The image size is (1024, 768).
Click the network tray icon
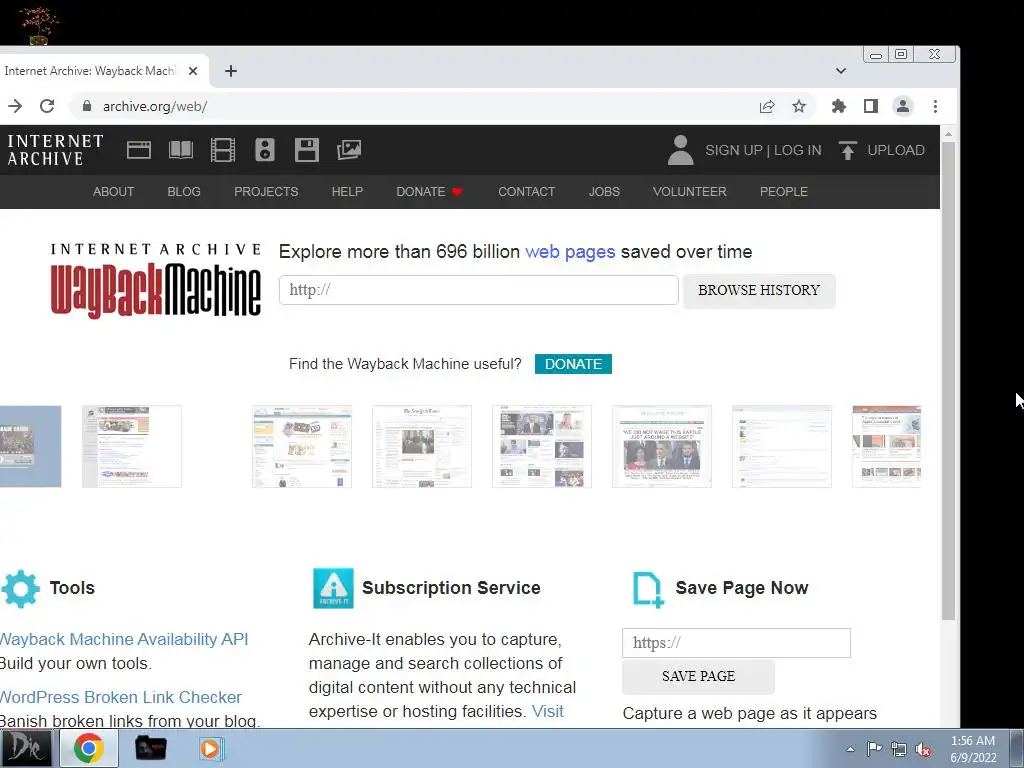pos(899,749)
